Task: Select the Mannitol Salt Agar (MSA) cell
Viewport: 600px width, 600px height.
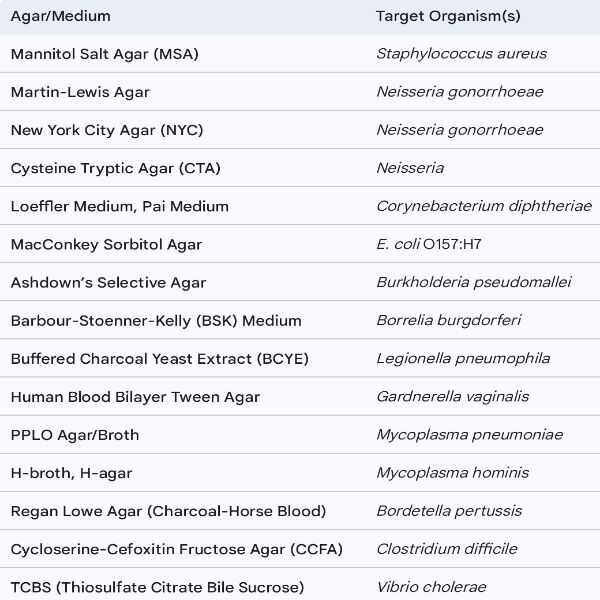Action: pyautogui.click(x=105, y=54)
